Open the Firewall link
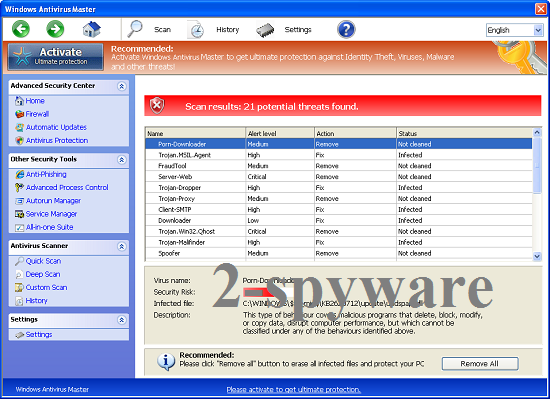The image size is (550, 399). (x=37, y=114)
